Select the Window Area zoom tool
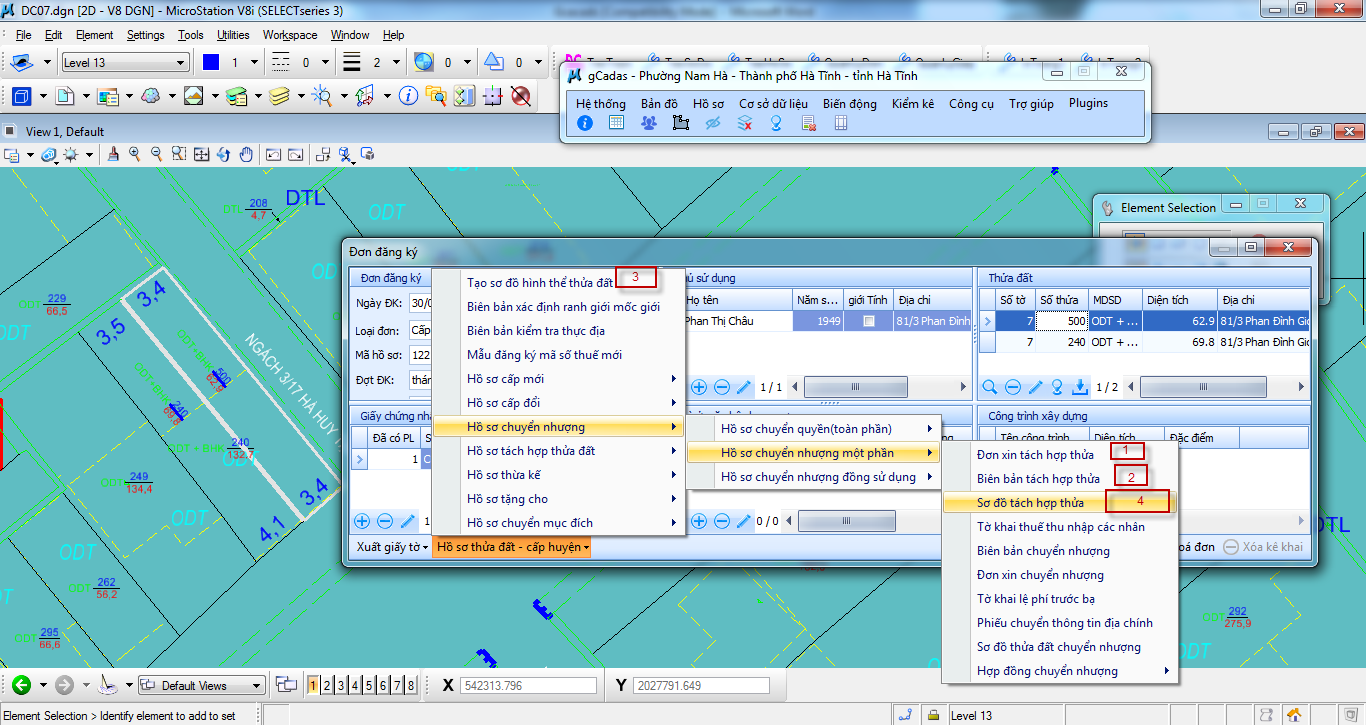Viewport: 1366px width, 725px height. coord(179,155)
